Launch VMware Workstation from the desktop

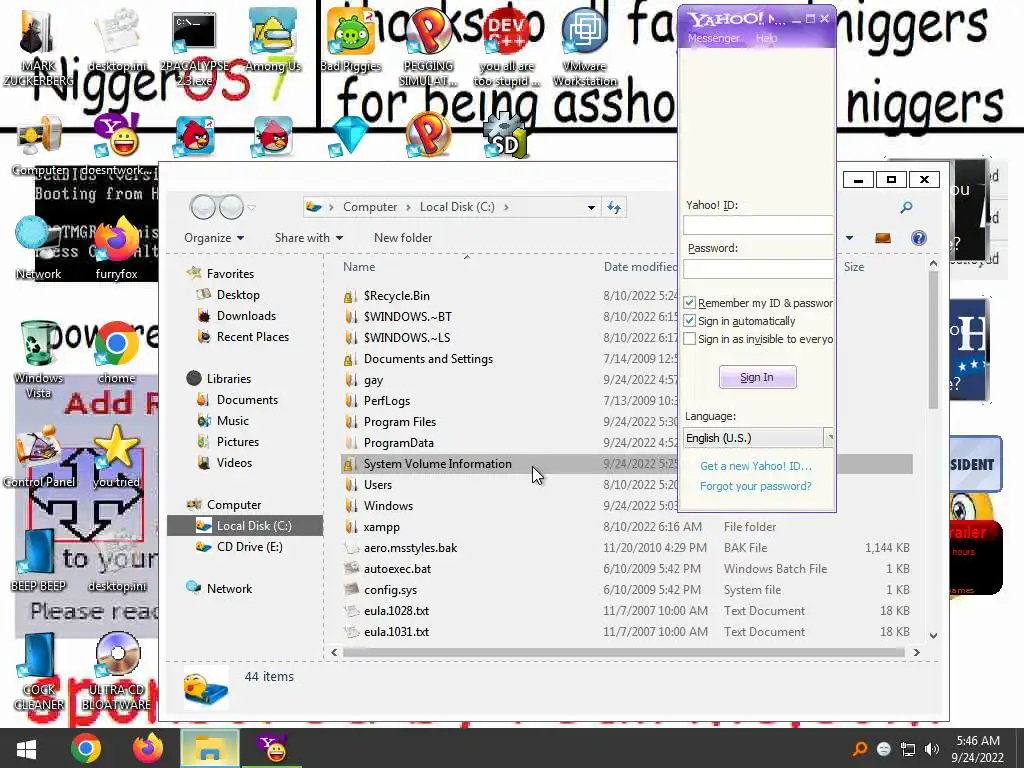click(x=584, y=46)
